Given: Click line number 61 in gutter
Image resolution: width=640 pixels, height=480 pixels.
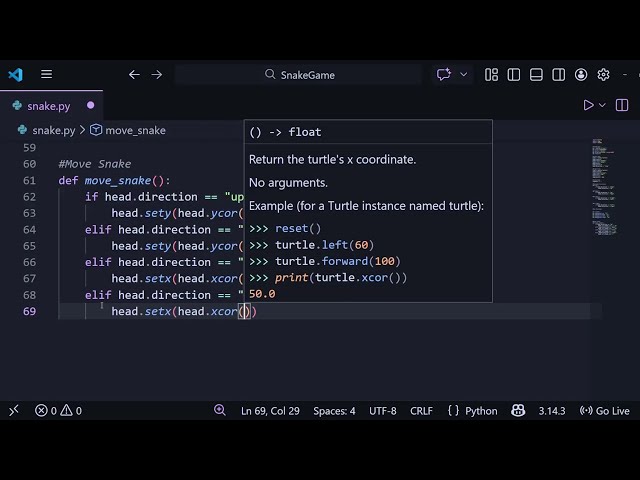Looking at the screenshot, I should pyautogui.click(x=29, y=180).
